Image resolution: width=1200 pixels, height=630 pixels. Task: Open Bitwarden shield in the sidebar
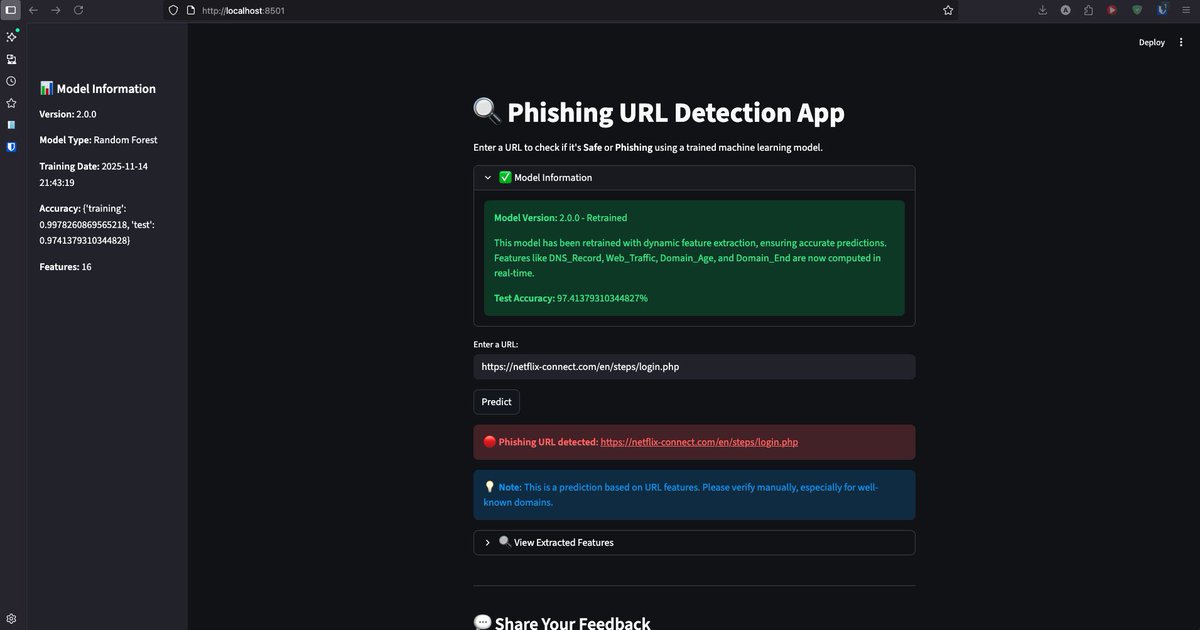12,147
